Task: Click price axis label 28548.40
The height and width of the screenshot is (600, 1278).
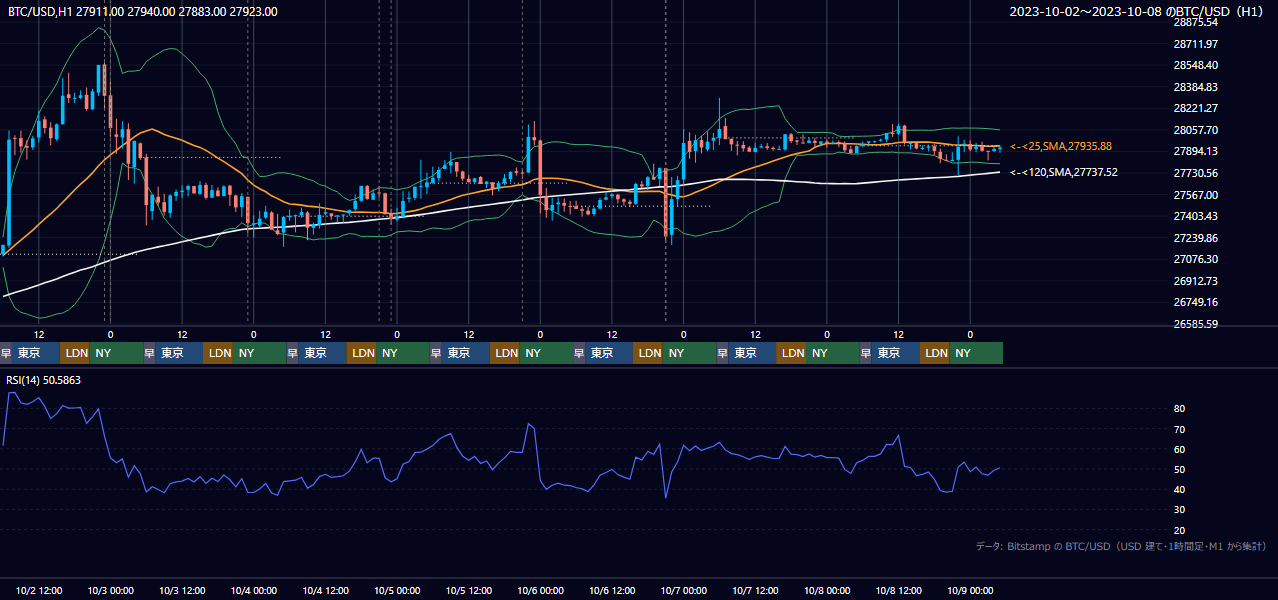Action: (1196, 65)
